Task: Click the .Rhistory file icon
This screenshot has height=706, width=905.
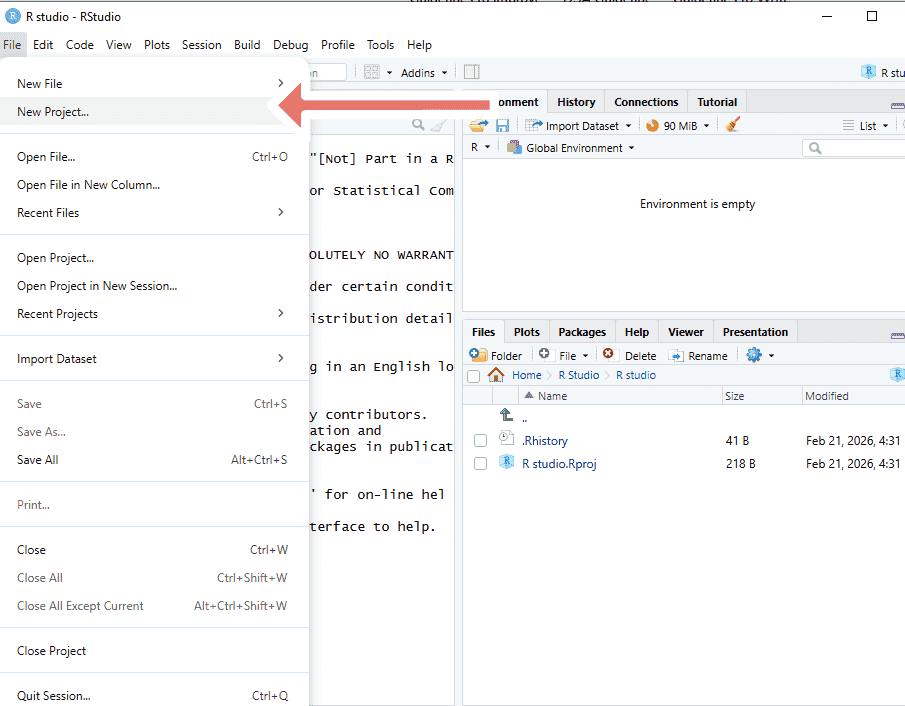Action: [506, 438]
